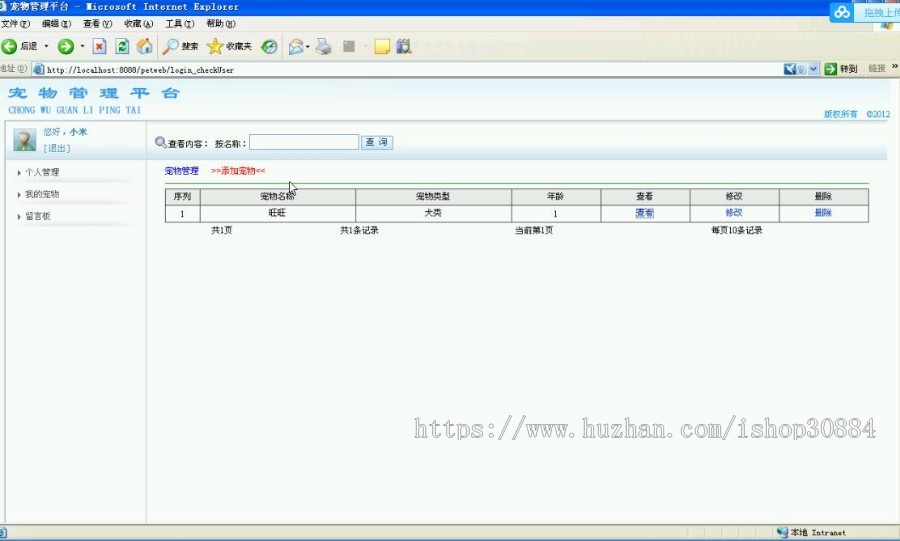Go to Home page icon
This screenshot has width=900, height=541.
point(145,46)
